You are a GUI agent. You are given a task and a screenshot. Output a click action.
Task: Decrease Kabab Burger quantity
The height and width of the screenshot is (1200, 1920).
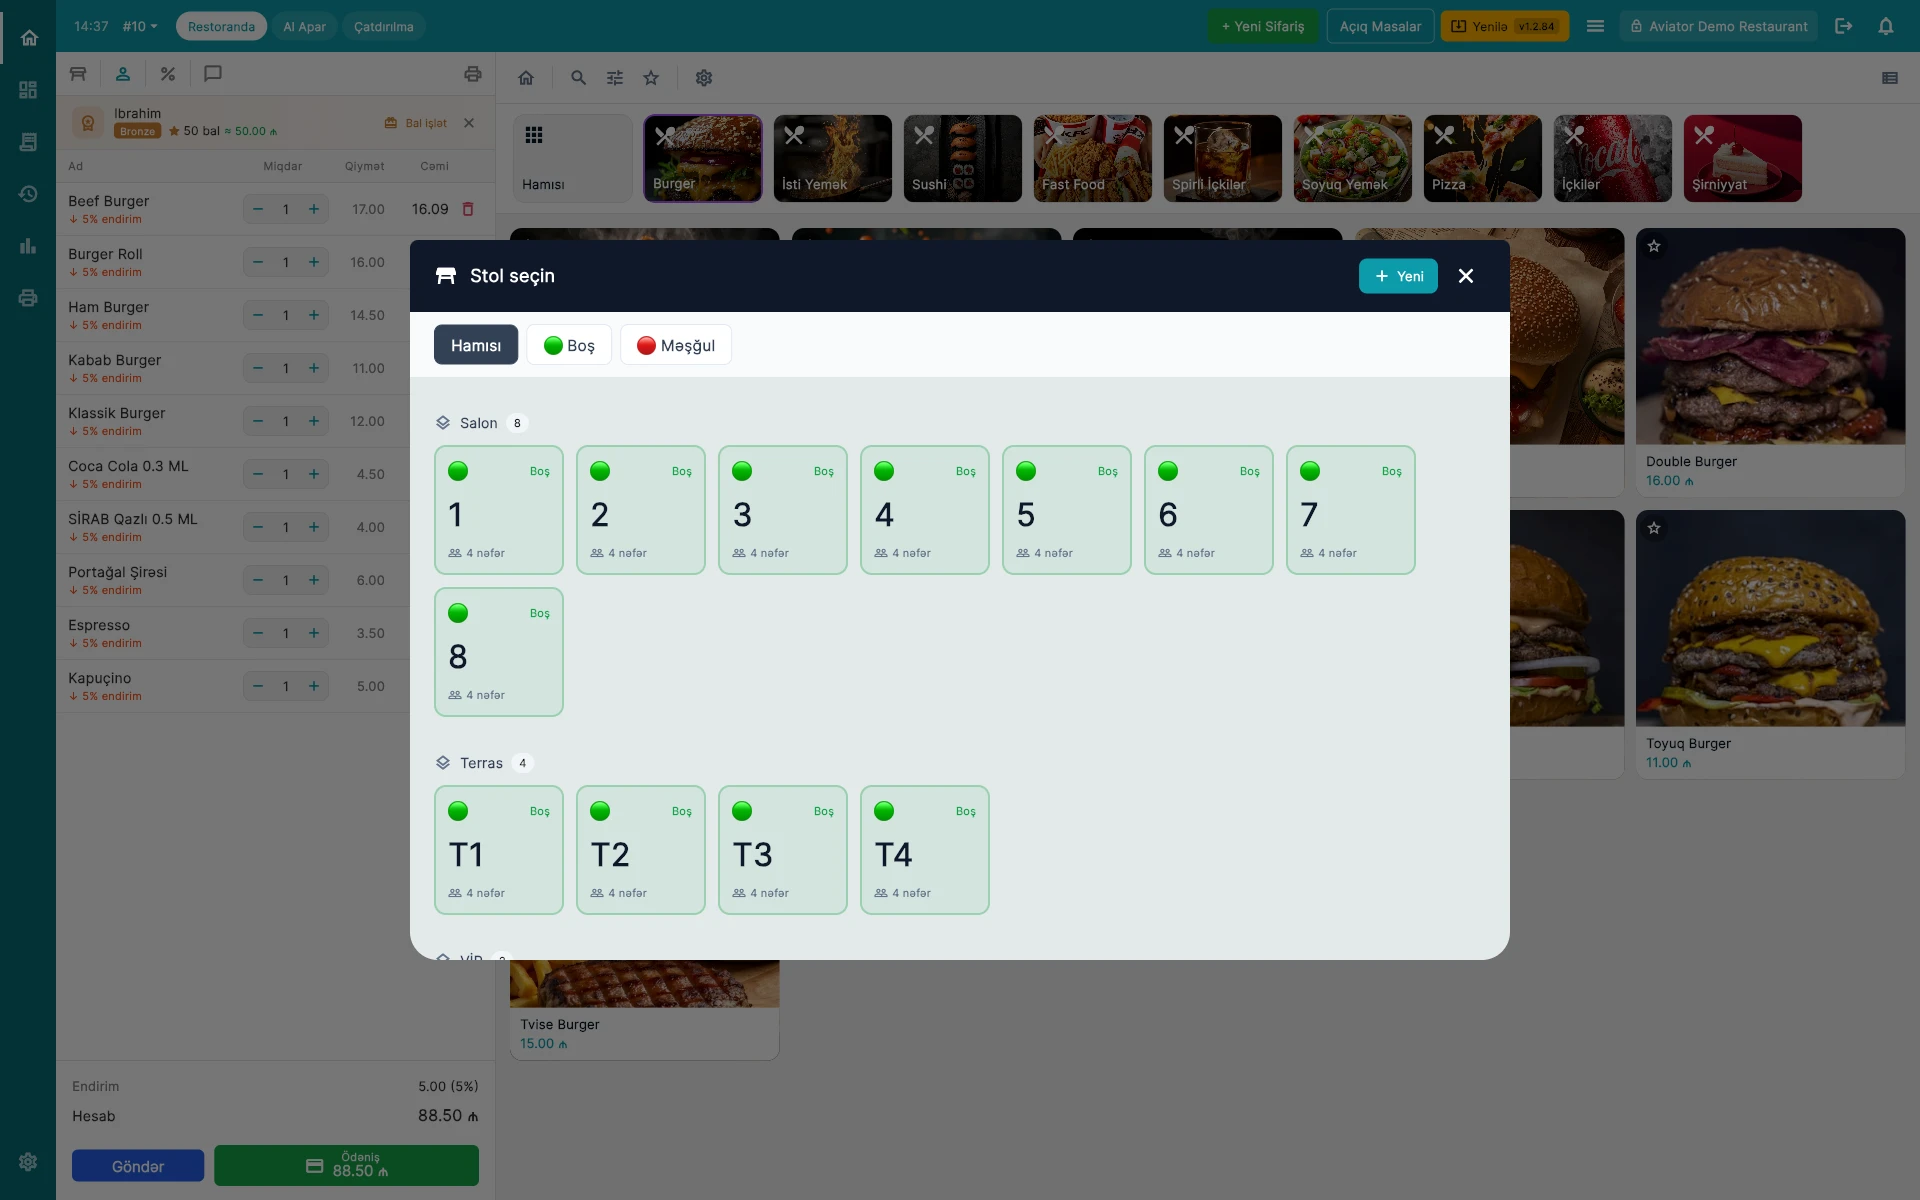click(258, 368)
